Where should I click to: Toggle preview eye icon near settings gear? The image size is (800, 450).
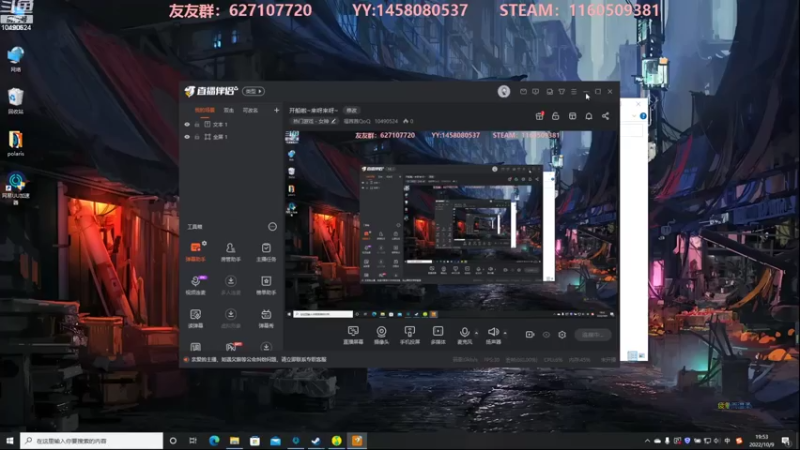point(546,335)
